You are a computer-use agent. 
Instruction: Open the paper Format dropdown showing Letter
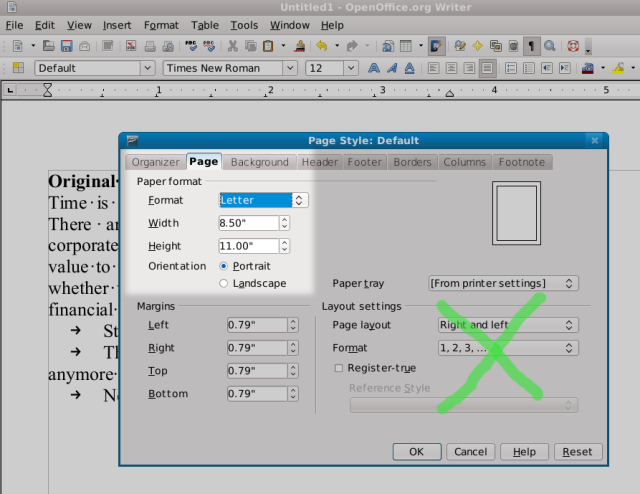click(263, 200)
